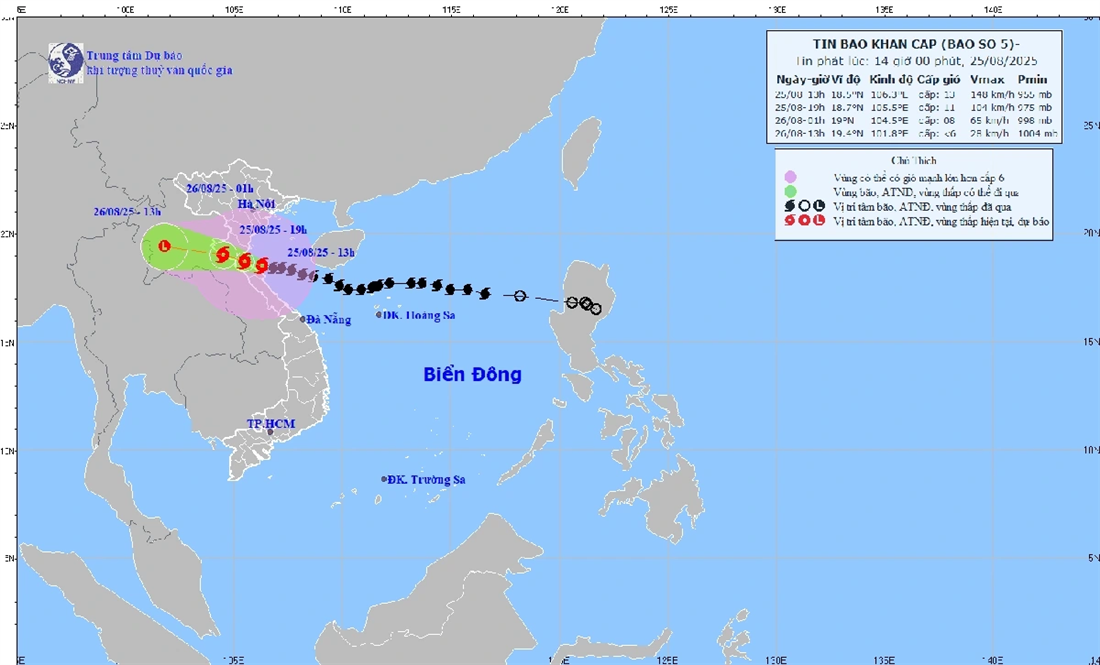Click the Hà Nội label
Image resolution: width=1100 pixels, height=665 pixels.
(x=256, y=204)
